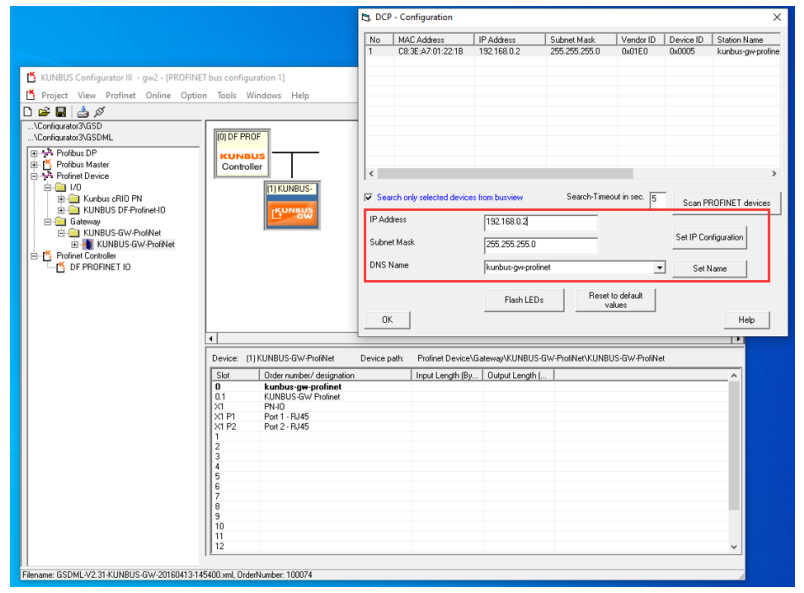Viewport: 804px width, 593px height.
Task: Open the Tools menu
Action: [227, 95]
